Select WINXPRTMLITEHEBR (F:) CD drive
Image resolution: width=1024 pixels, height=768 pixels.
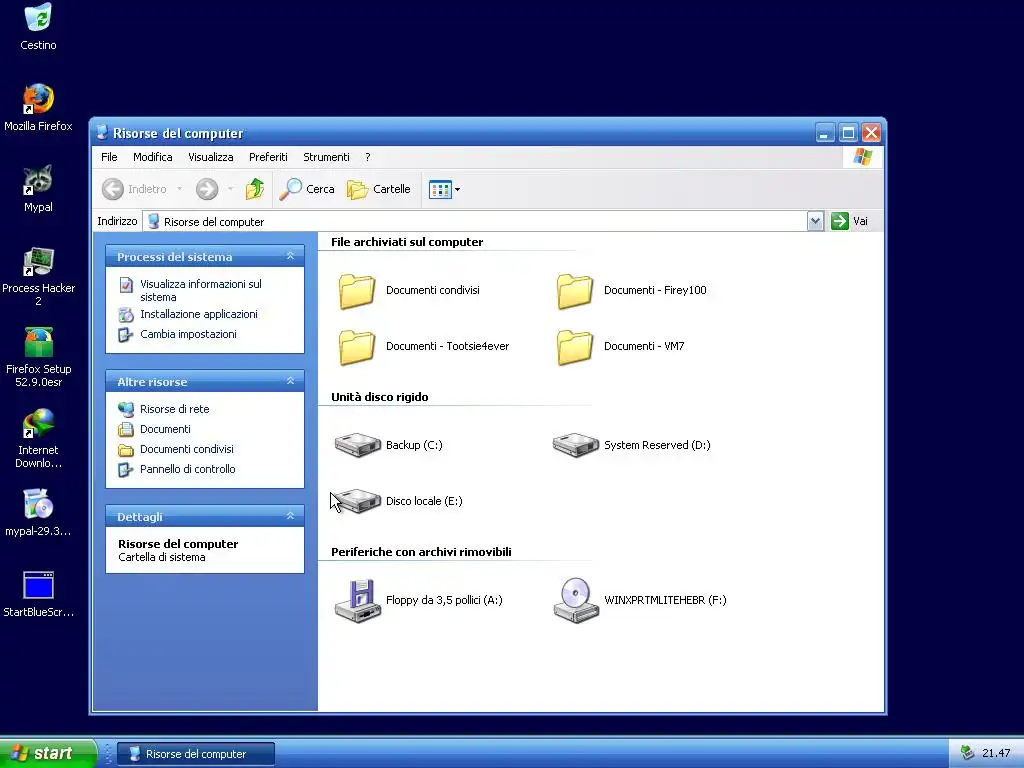[x=639, y=601]
